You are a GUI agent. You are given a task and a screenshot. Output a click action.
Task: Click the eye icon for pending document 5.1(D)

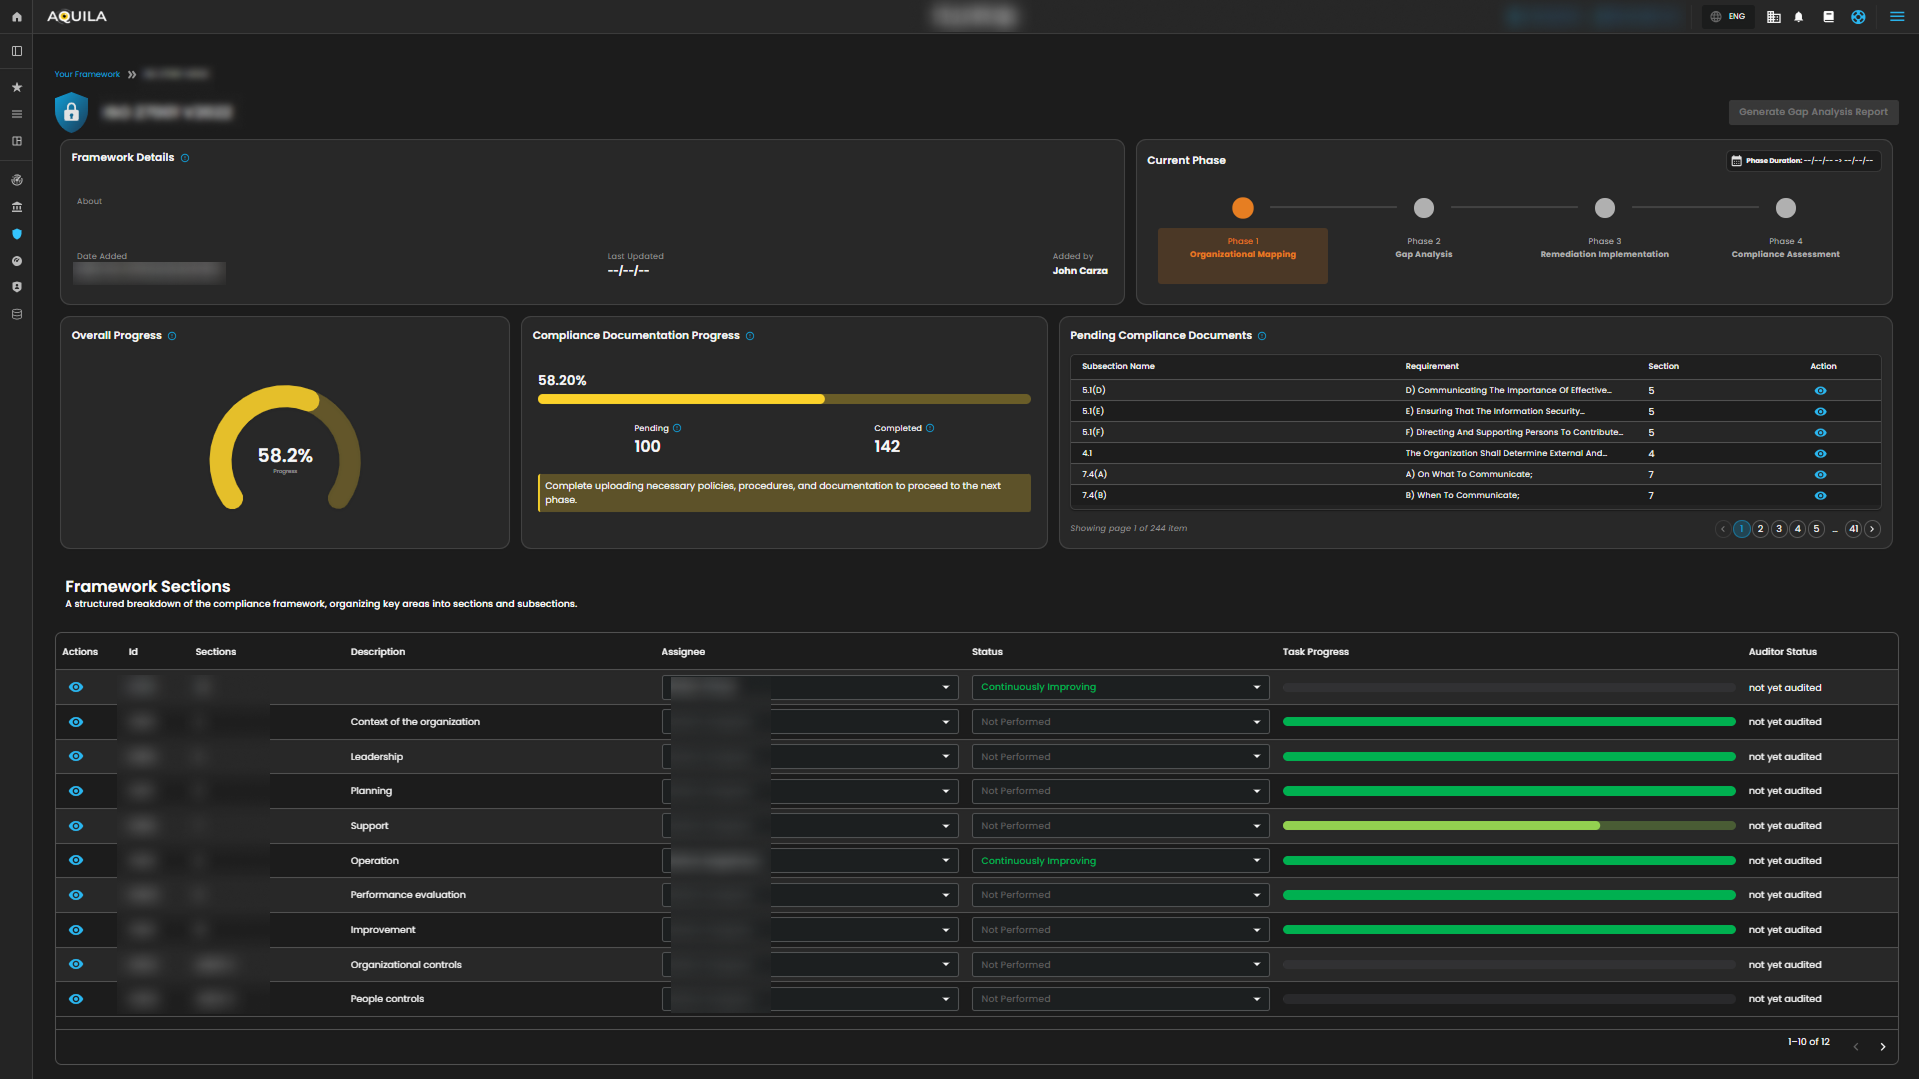[x=1820, y=391]
